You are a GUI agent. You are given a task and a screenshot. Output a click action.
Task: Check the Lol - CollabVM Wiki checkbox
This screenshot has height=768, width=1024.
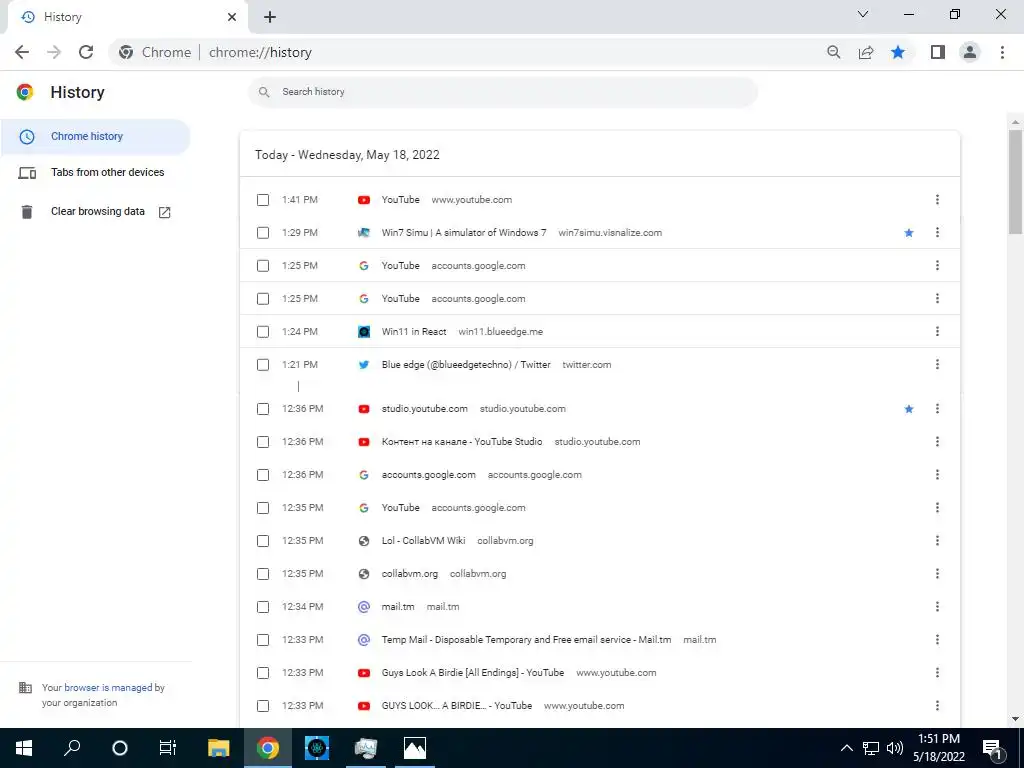pos(263,541)
